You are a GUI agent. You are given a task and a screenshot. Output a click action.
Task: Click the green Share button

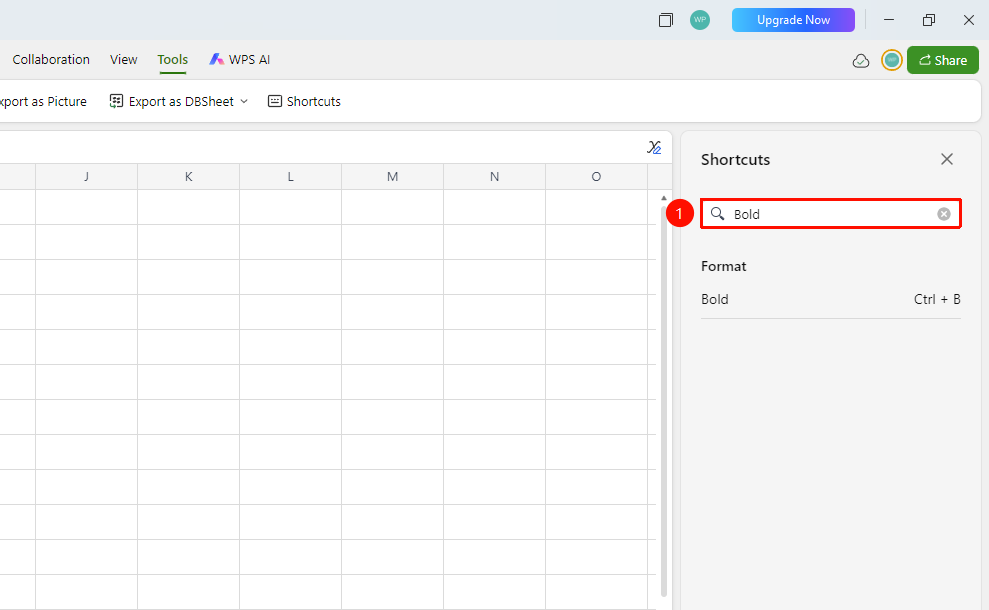[943, 60]
